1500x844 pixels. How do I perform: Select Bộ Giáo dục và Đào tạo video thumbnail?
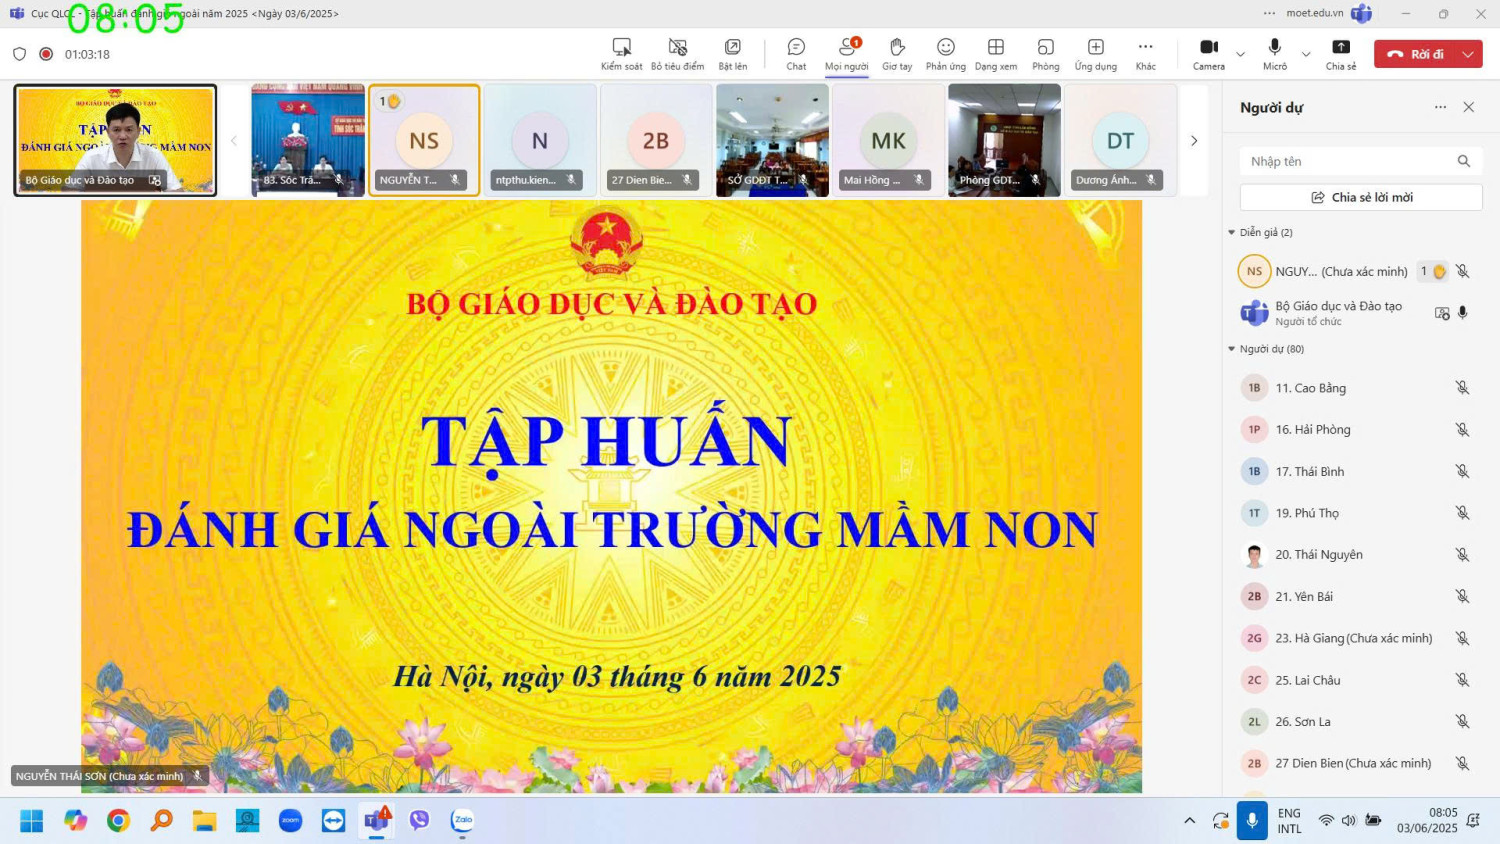click(115, 140)
